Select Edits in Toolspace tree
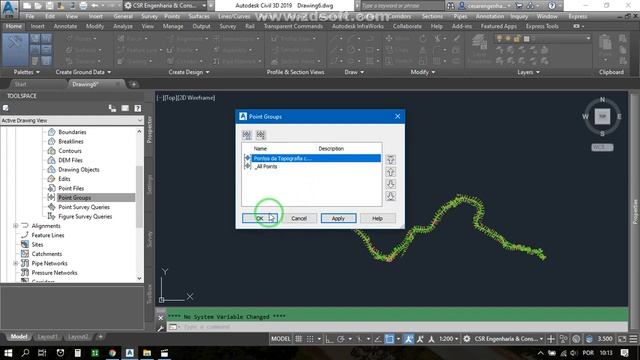The height and width of the screenshot is (360, 640). (64, 179)
